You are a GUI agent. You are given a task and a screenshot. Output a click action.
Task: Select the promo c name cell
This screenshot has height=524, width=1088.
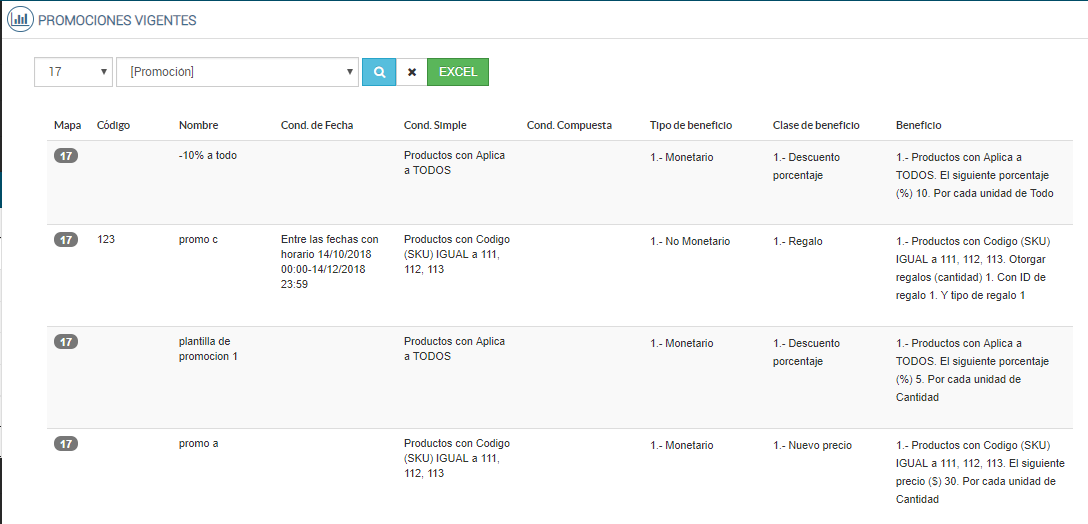198,241
